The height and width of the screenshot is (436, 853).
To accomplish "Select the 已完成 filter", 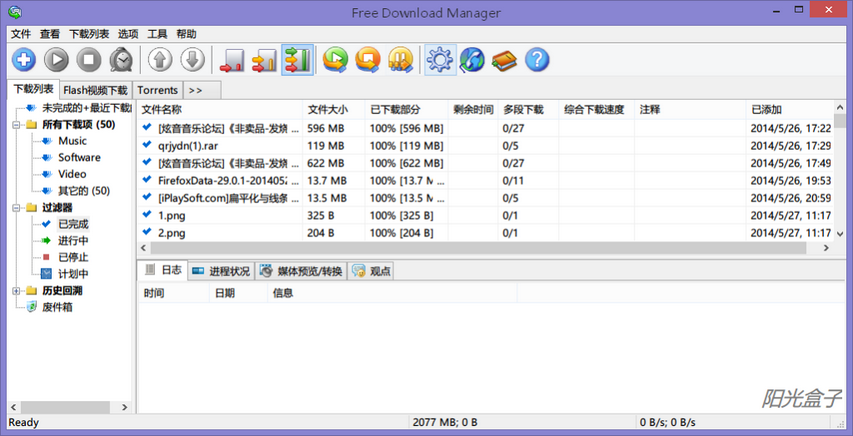I will coord(73,224).
